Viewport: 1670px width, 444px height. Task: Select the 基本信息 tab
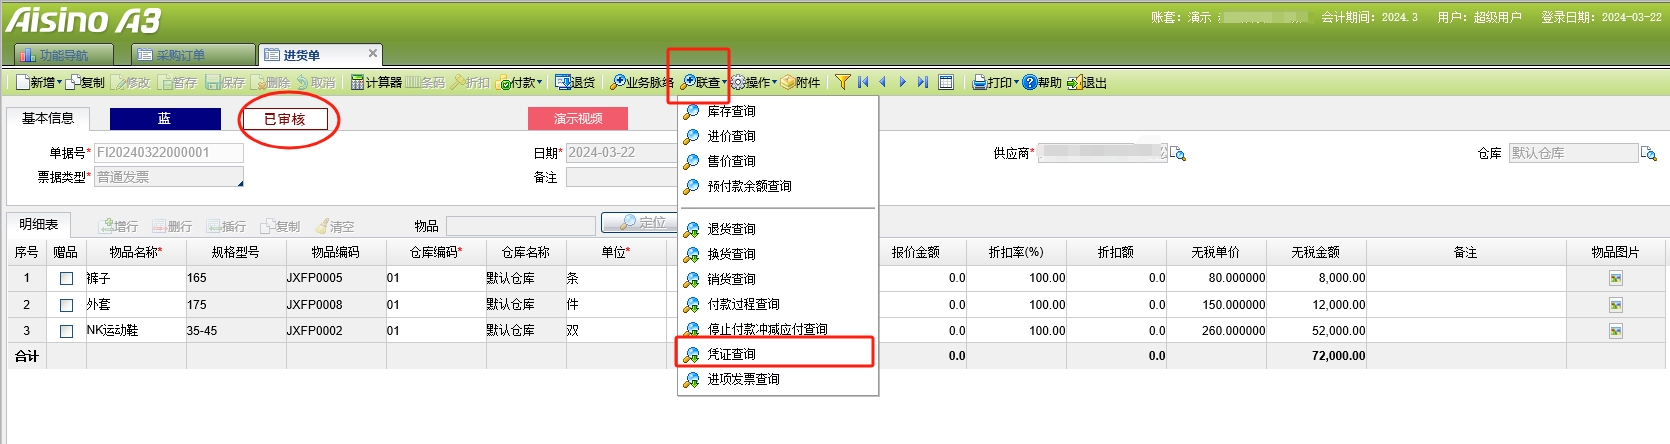click(x=48, y=118)
